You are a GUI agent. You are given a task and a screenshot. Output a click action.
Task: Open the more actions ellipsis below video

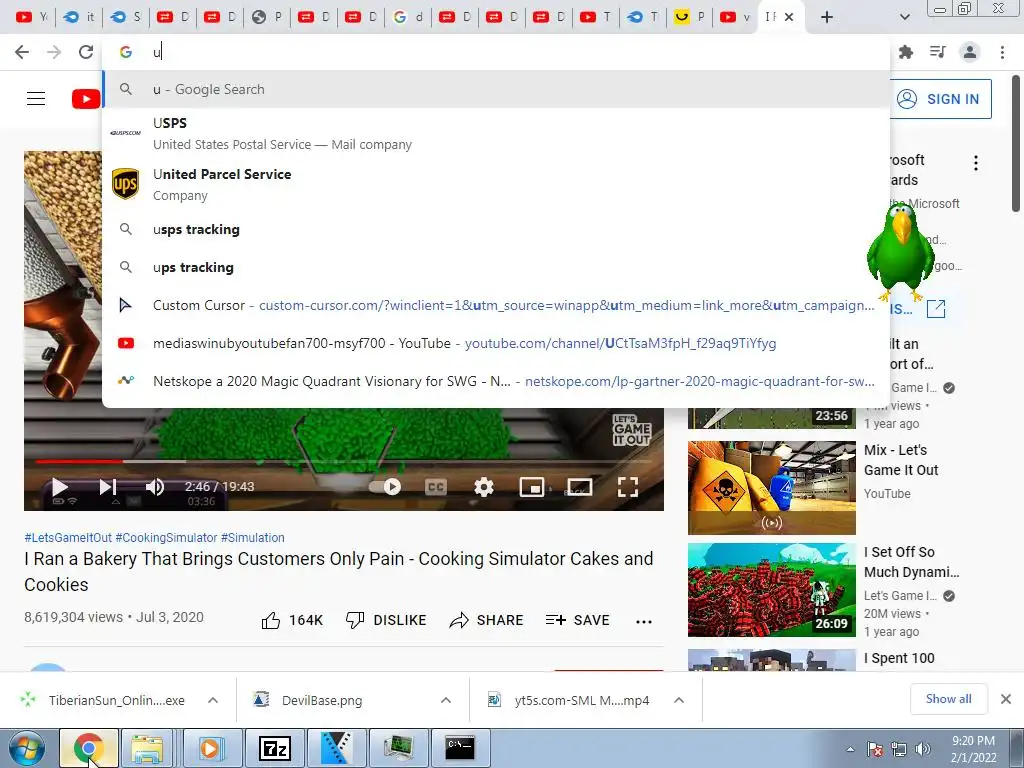tap(644, 621)
